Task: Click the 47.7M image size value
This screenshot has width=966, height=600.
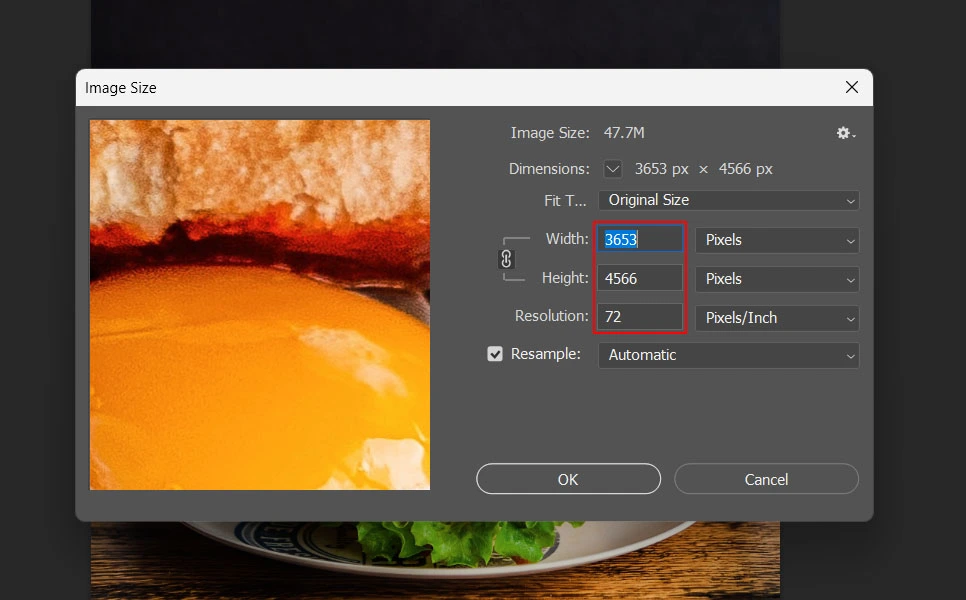Action: click(x=623, y=133)
